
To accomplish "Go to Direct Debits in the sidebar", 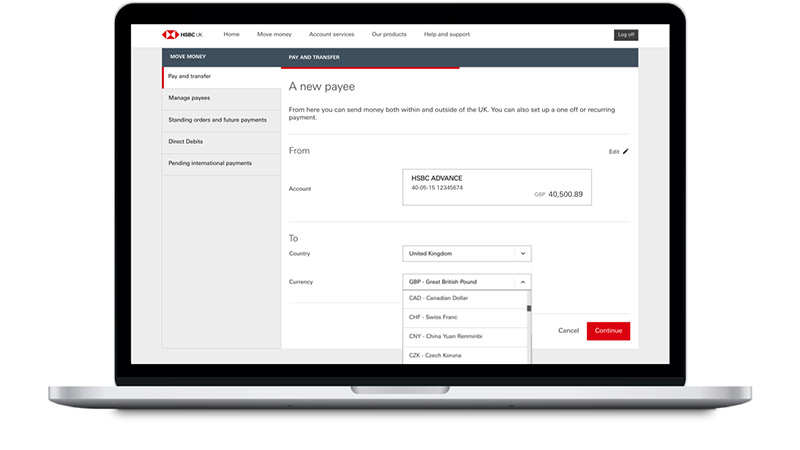I will [x=221, y=141].
